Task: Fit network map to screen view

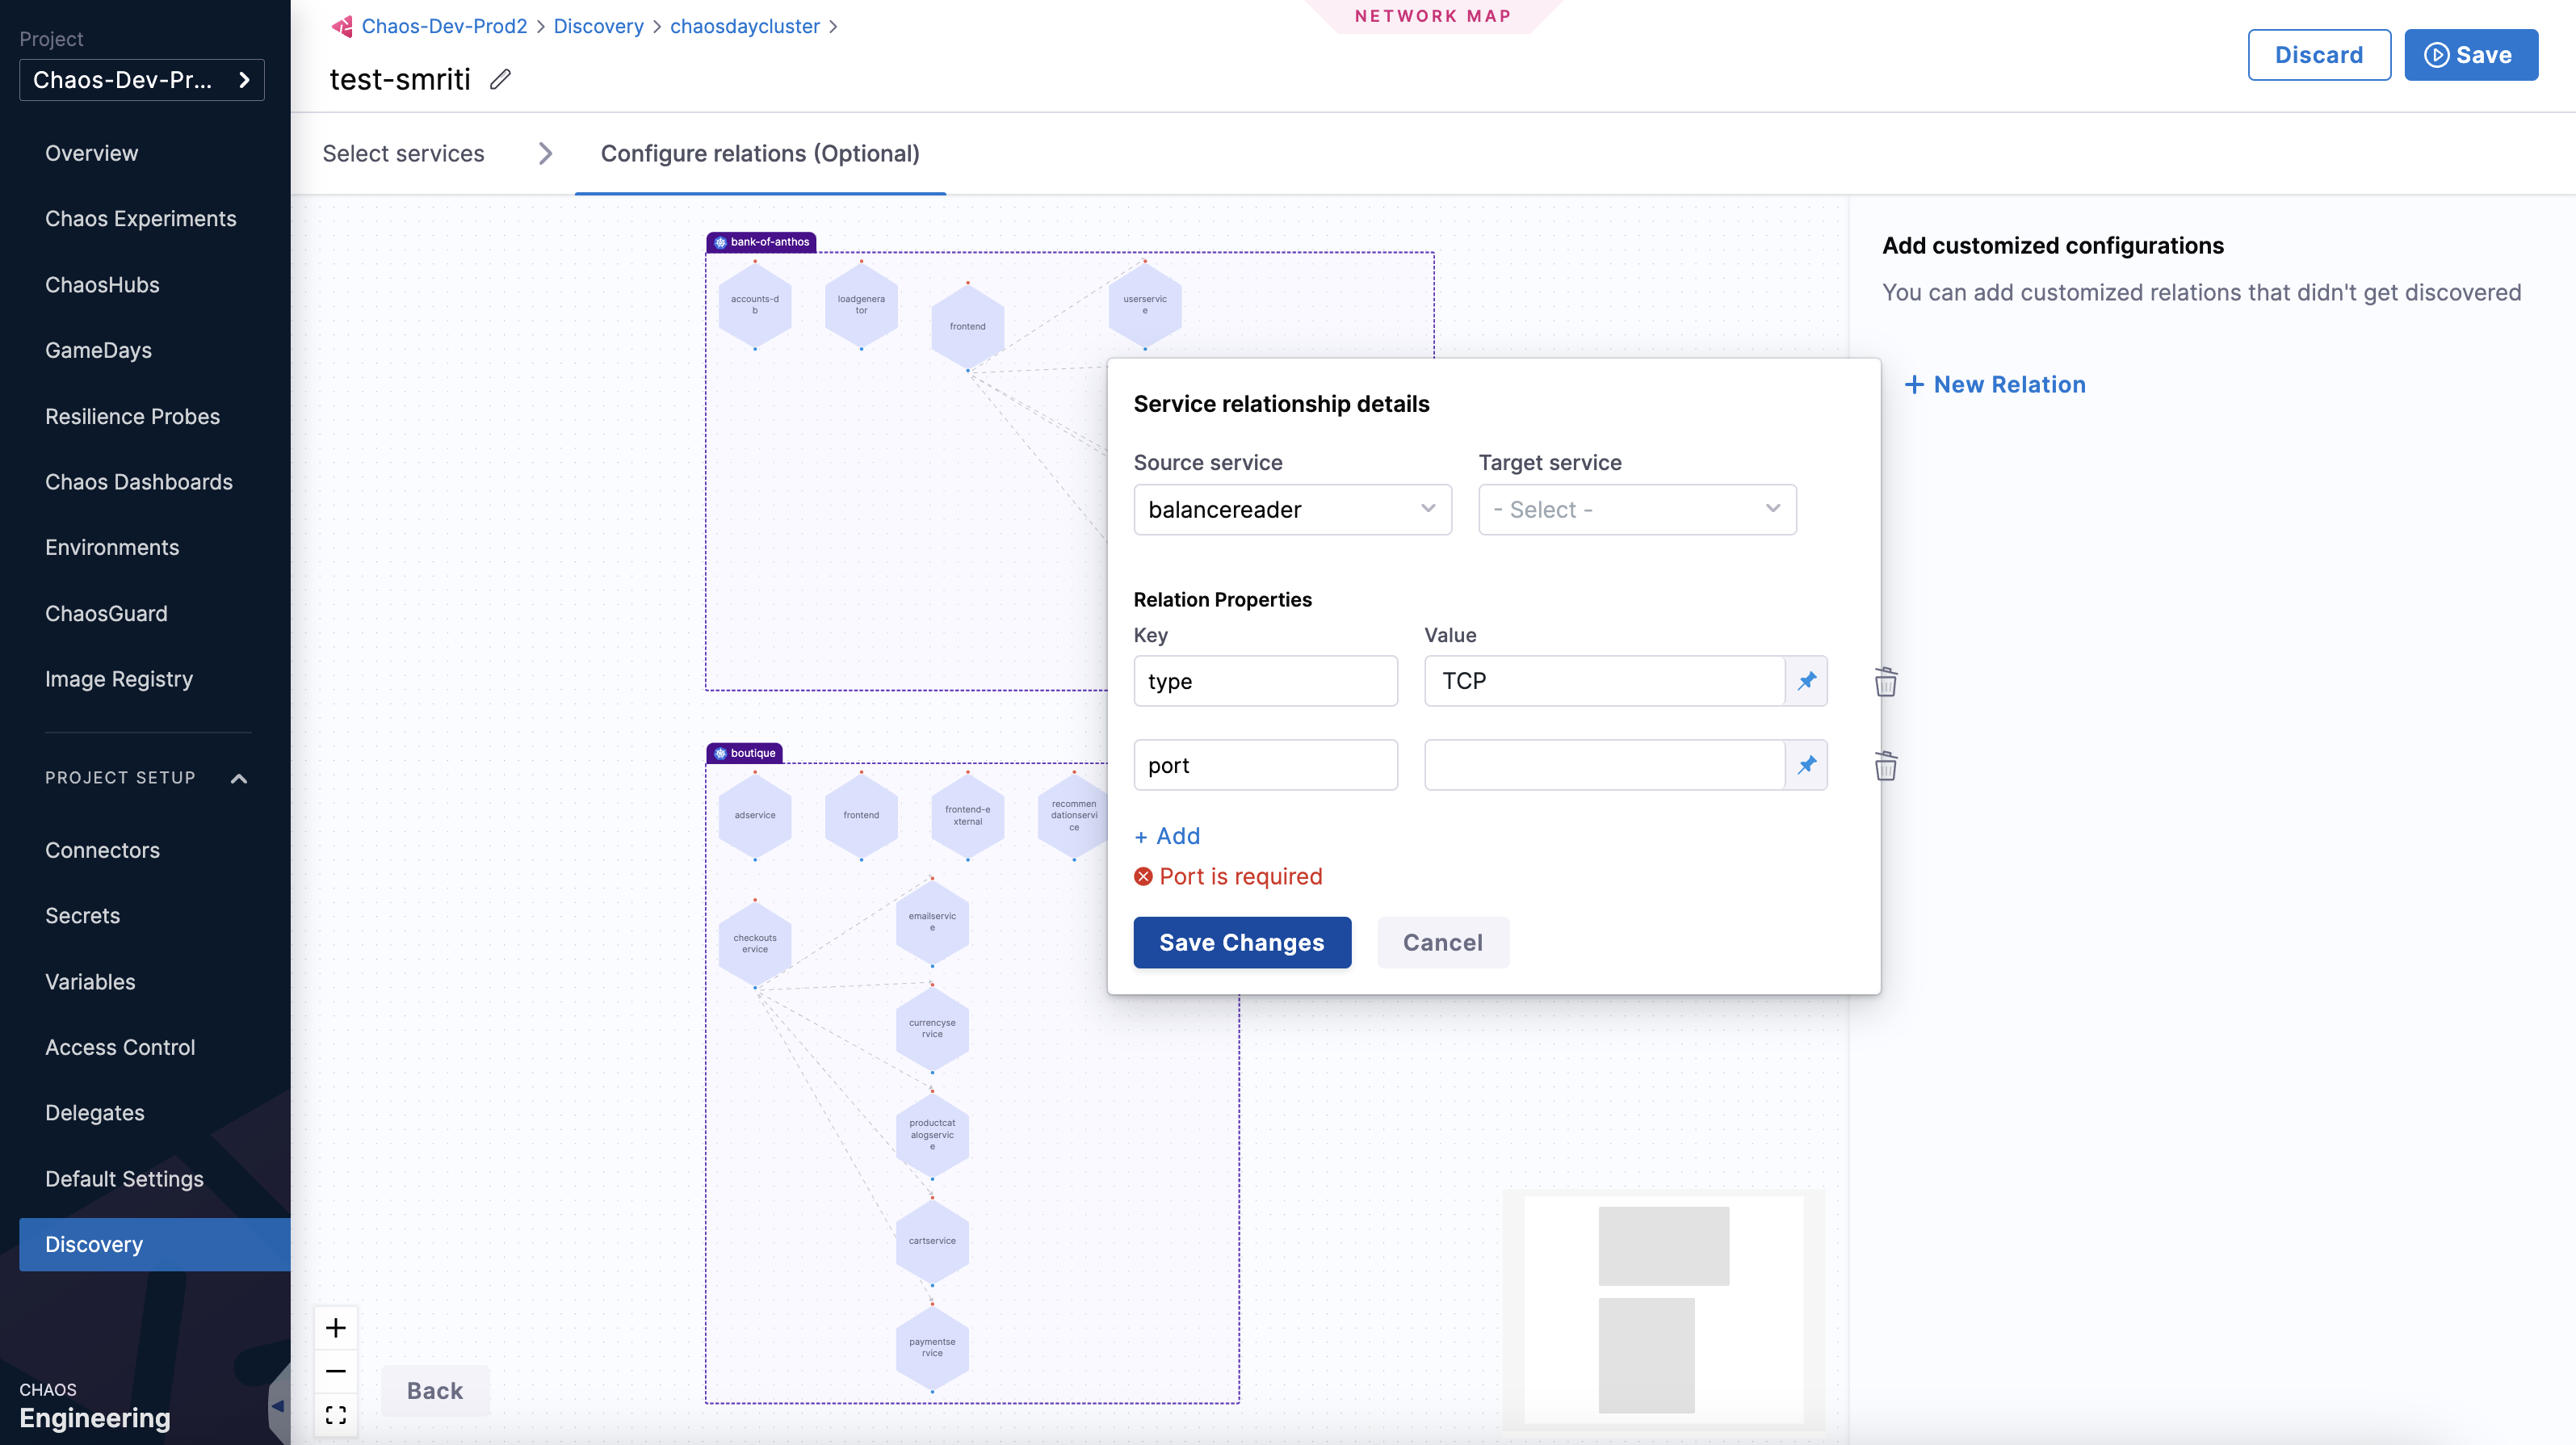Action: 336,1414
